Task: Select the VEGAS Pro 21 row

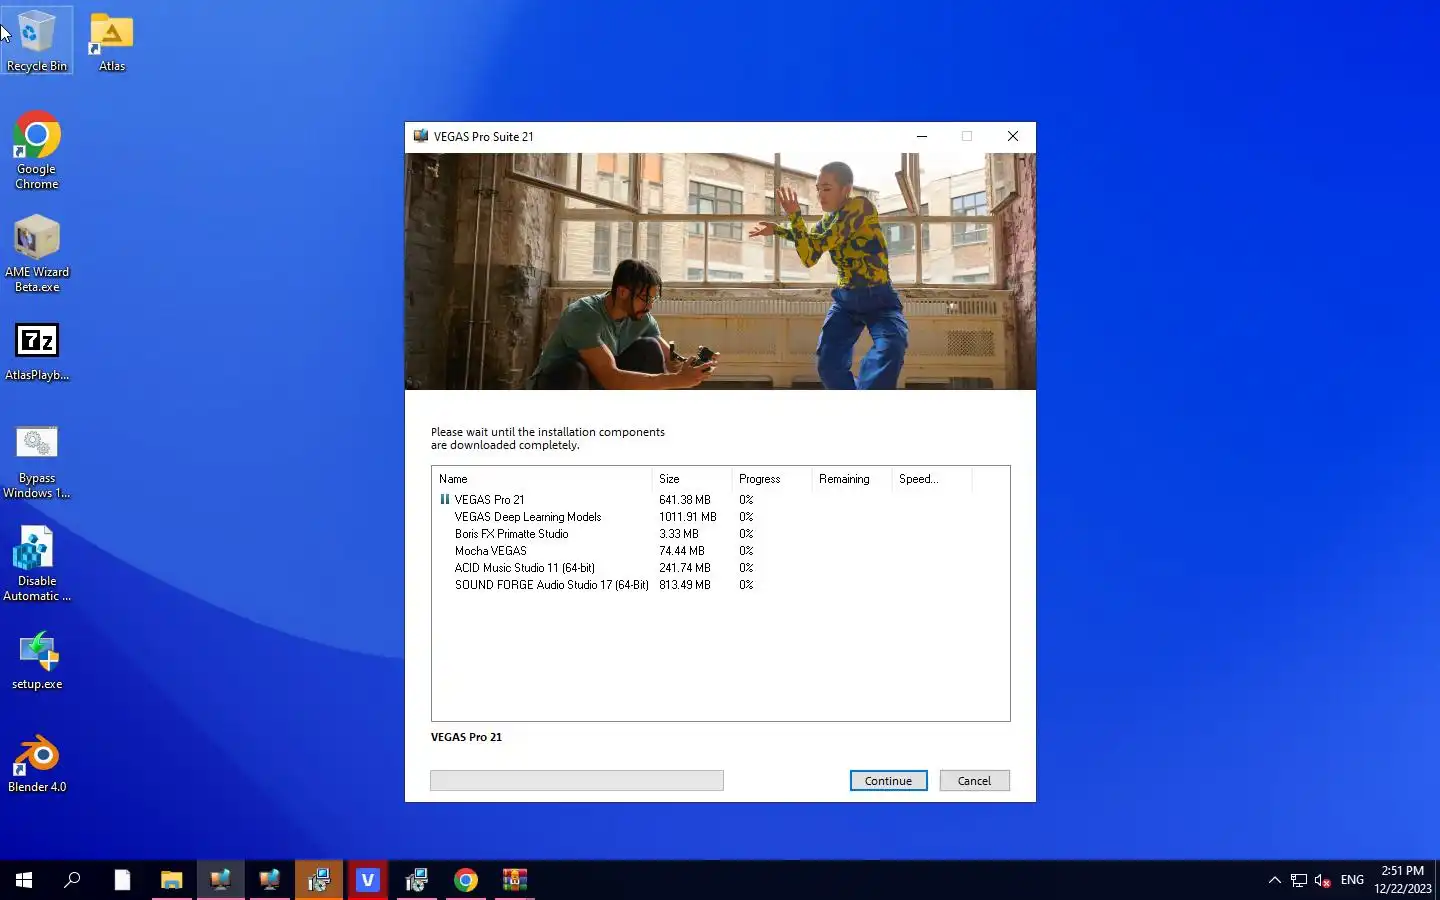Action: 720,500
